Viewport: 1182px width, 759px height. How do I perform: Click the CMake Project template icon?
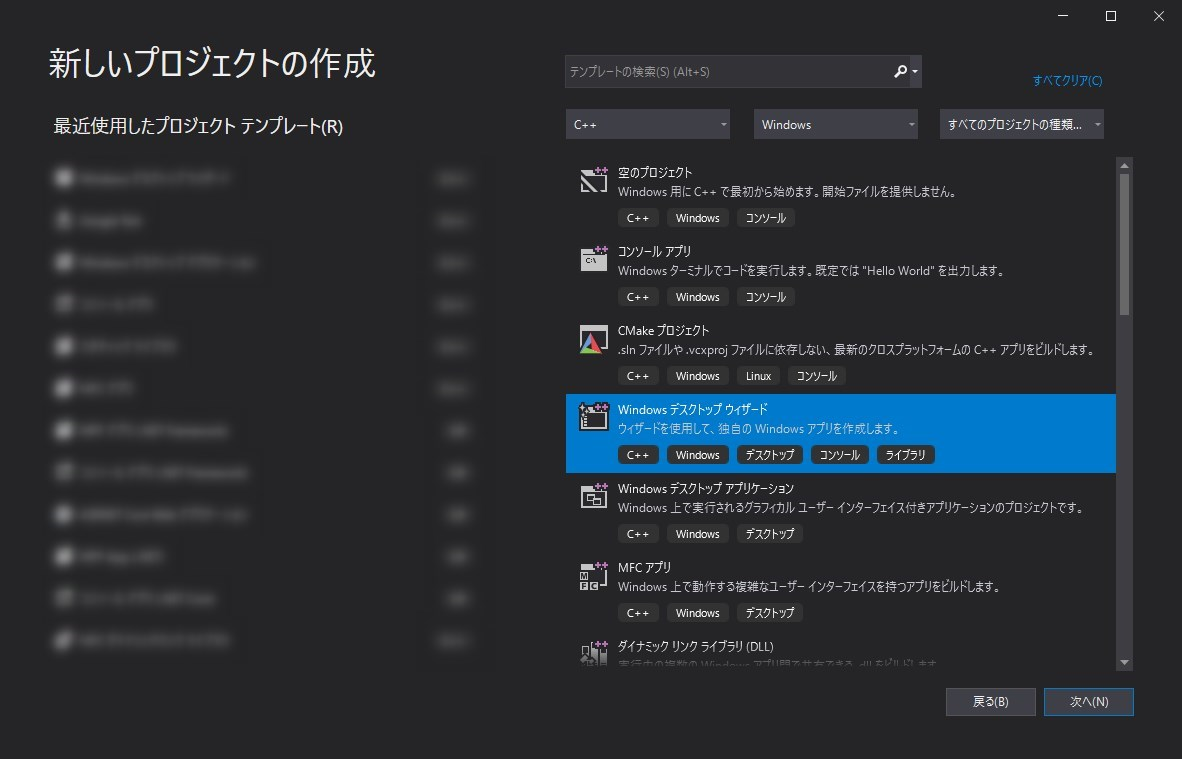coord(593,339)
